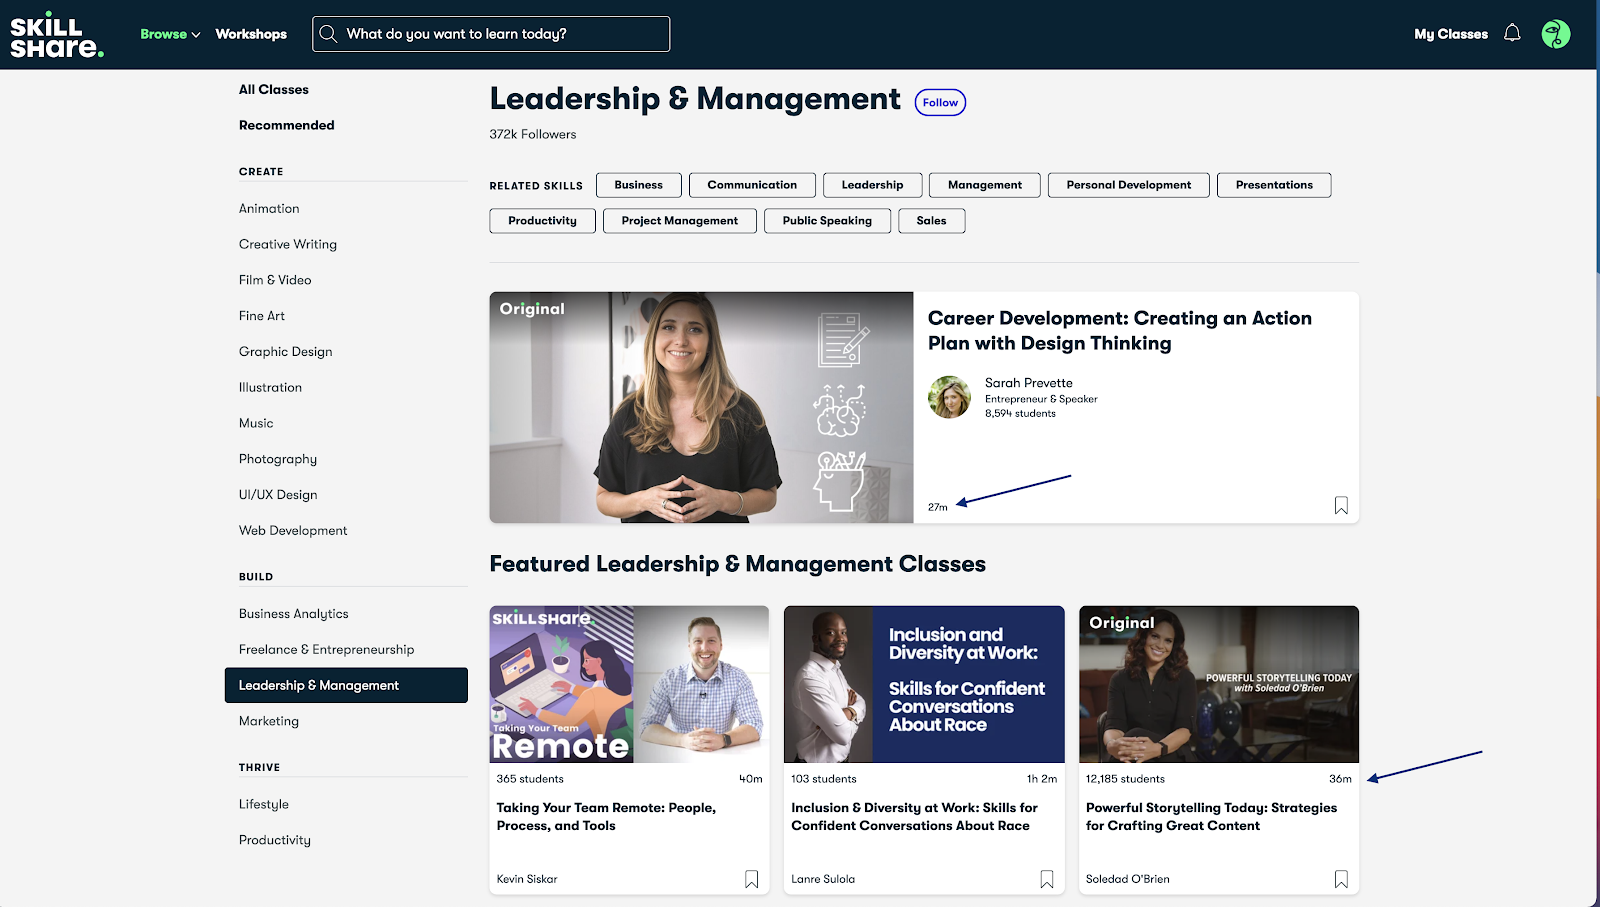Open the UI/UX Design category

(x=278, y=495)
